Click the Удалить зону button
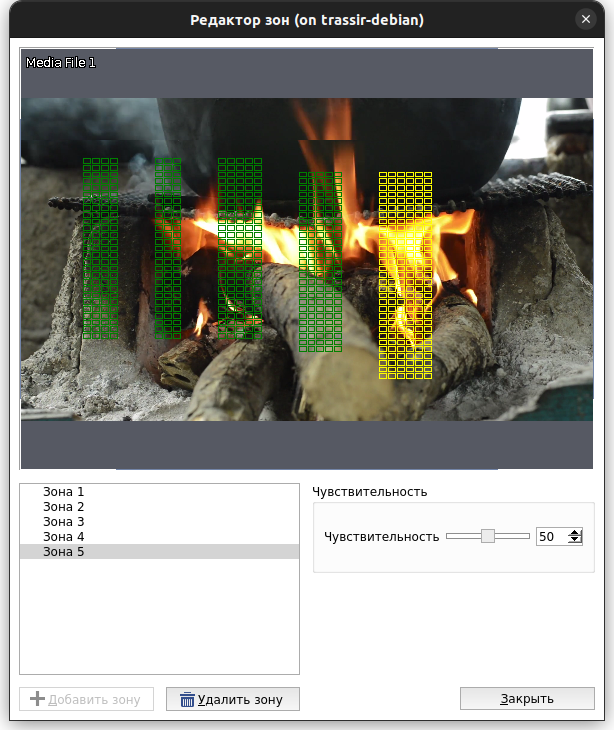 233,699
